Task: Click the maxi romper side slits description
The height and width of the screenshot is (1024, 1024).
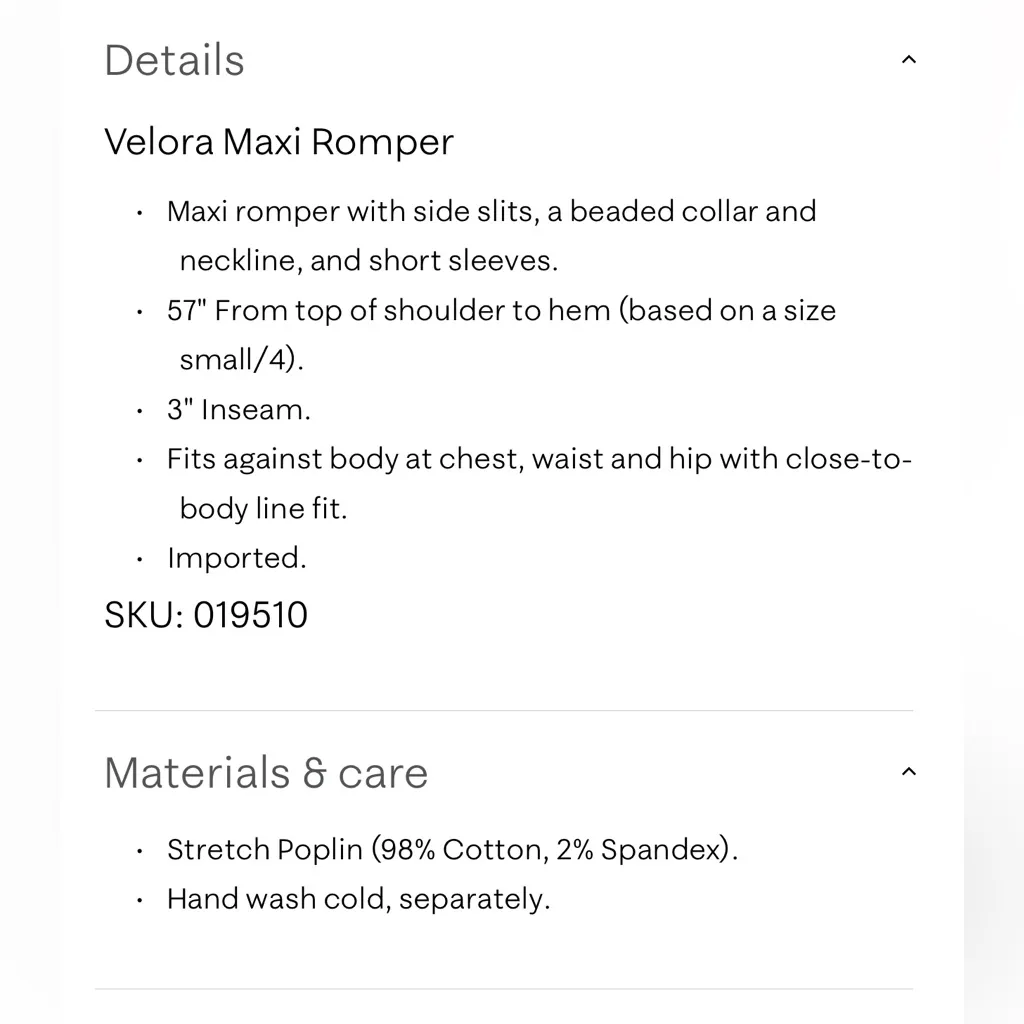Action: click(x=491, y=212)
